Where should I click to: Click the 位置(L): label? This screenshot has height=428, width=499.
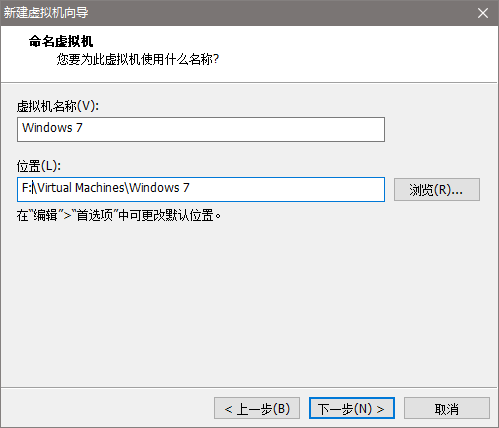(39, 166)
